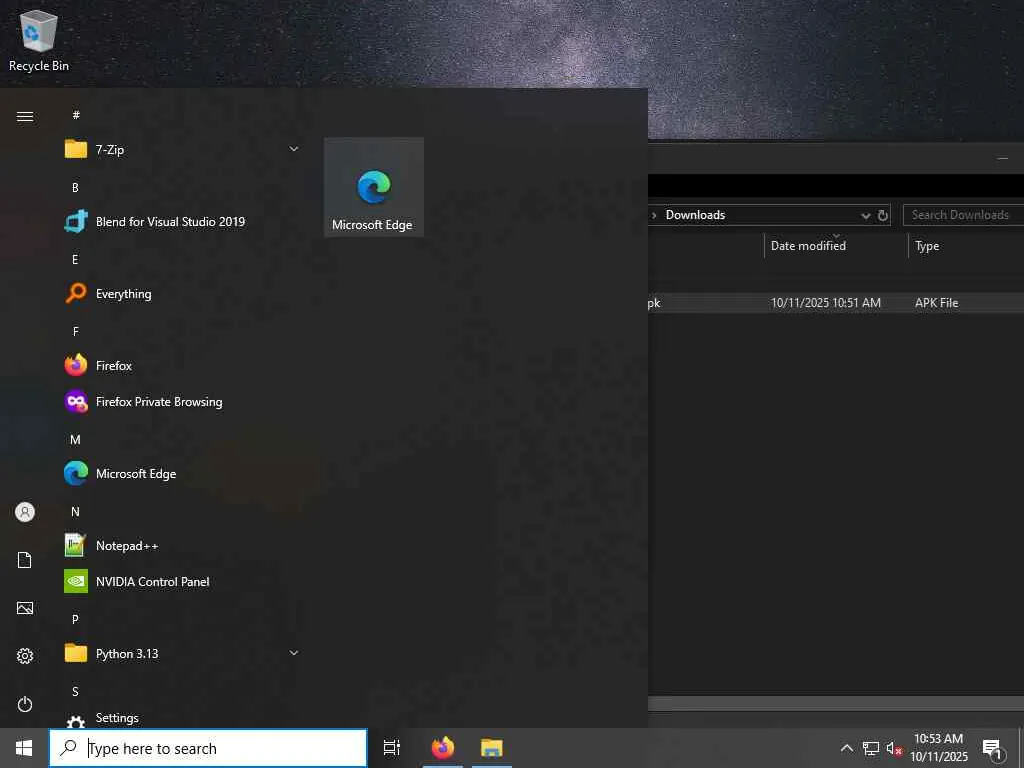Open the pinned Microsoft Edge tile

[x=374, y=187]
